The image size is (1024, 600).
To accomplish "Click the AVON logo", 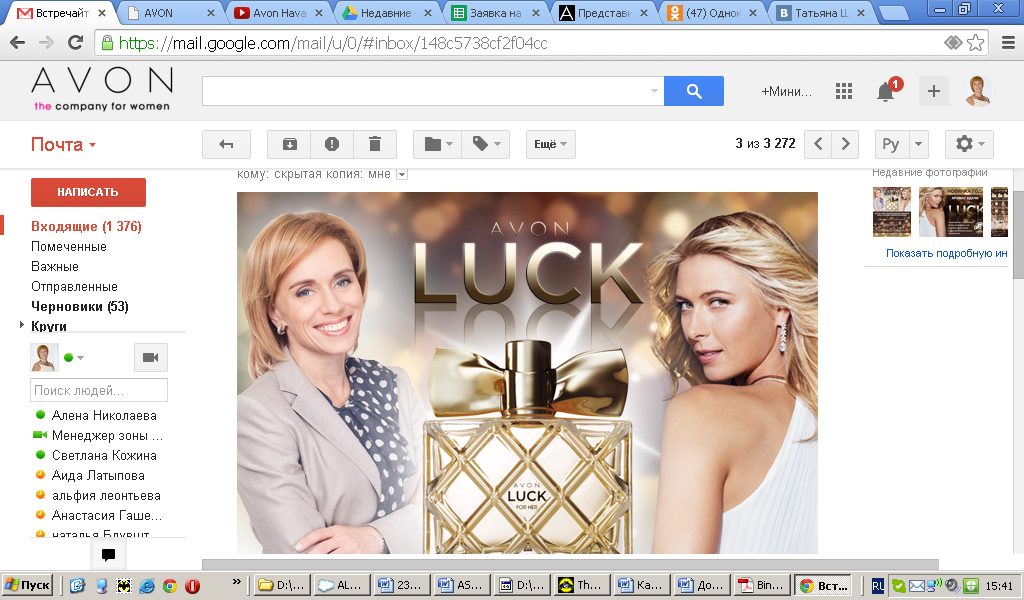I will 102,89.
